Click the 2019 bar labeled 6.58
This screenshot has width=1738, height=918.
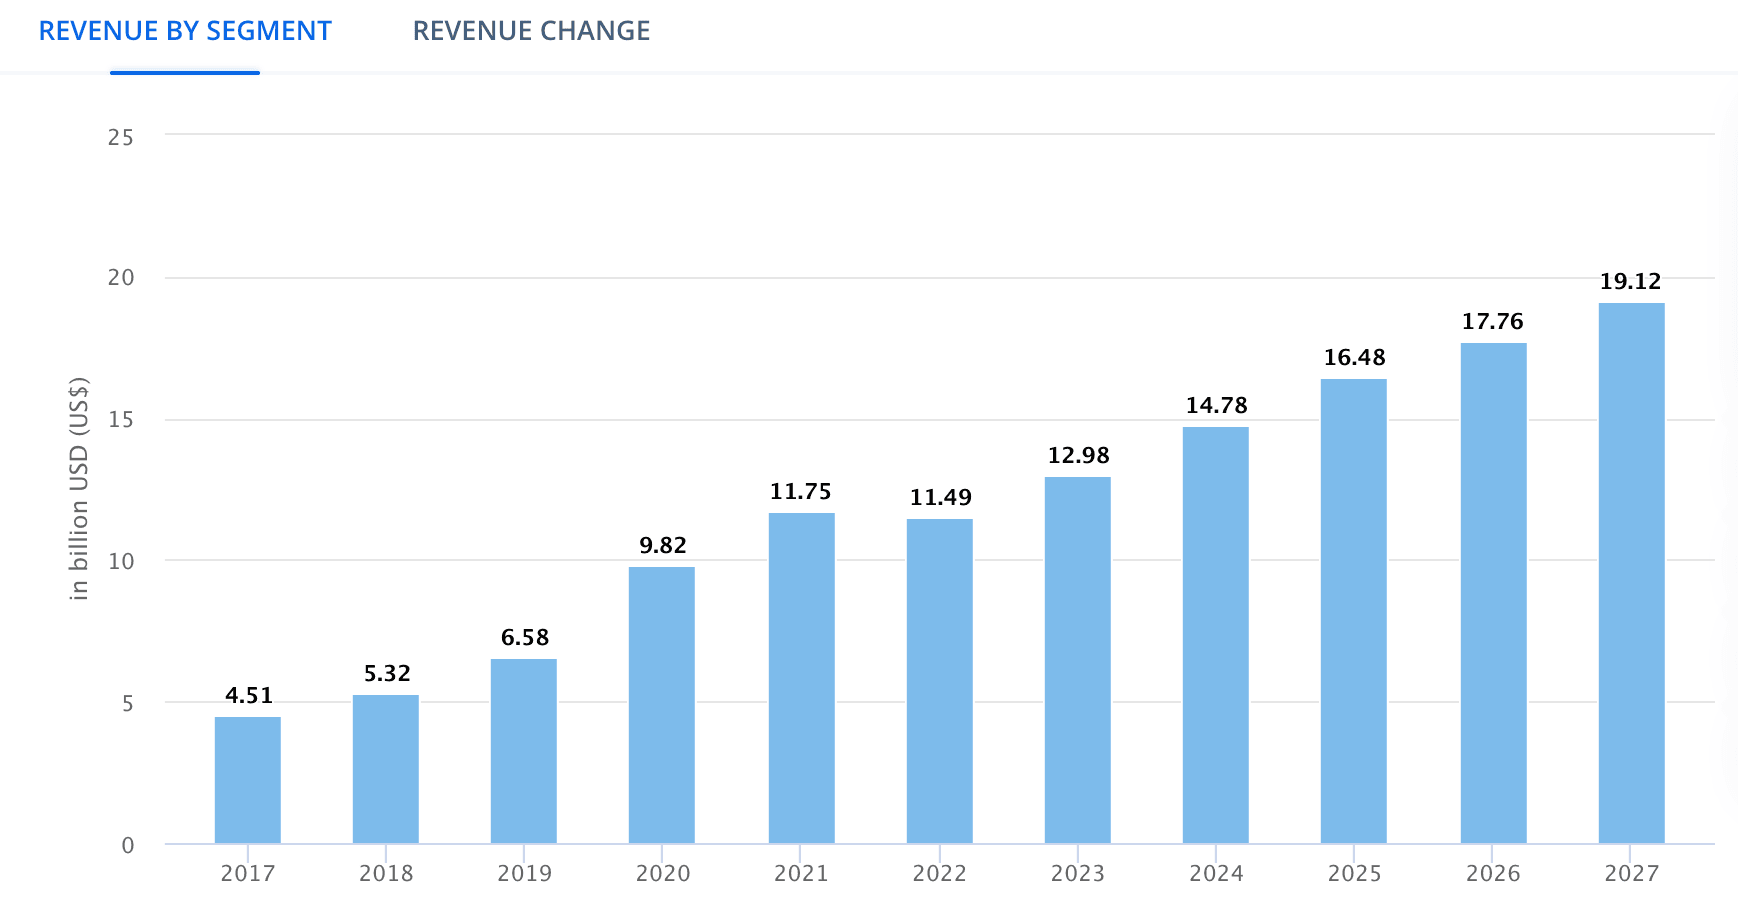[x=523, y=751]
